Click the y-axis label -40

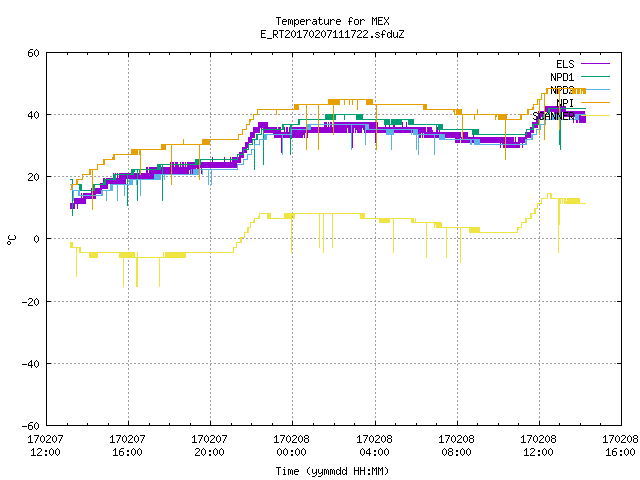click(x=31, y=364)
